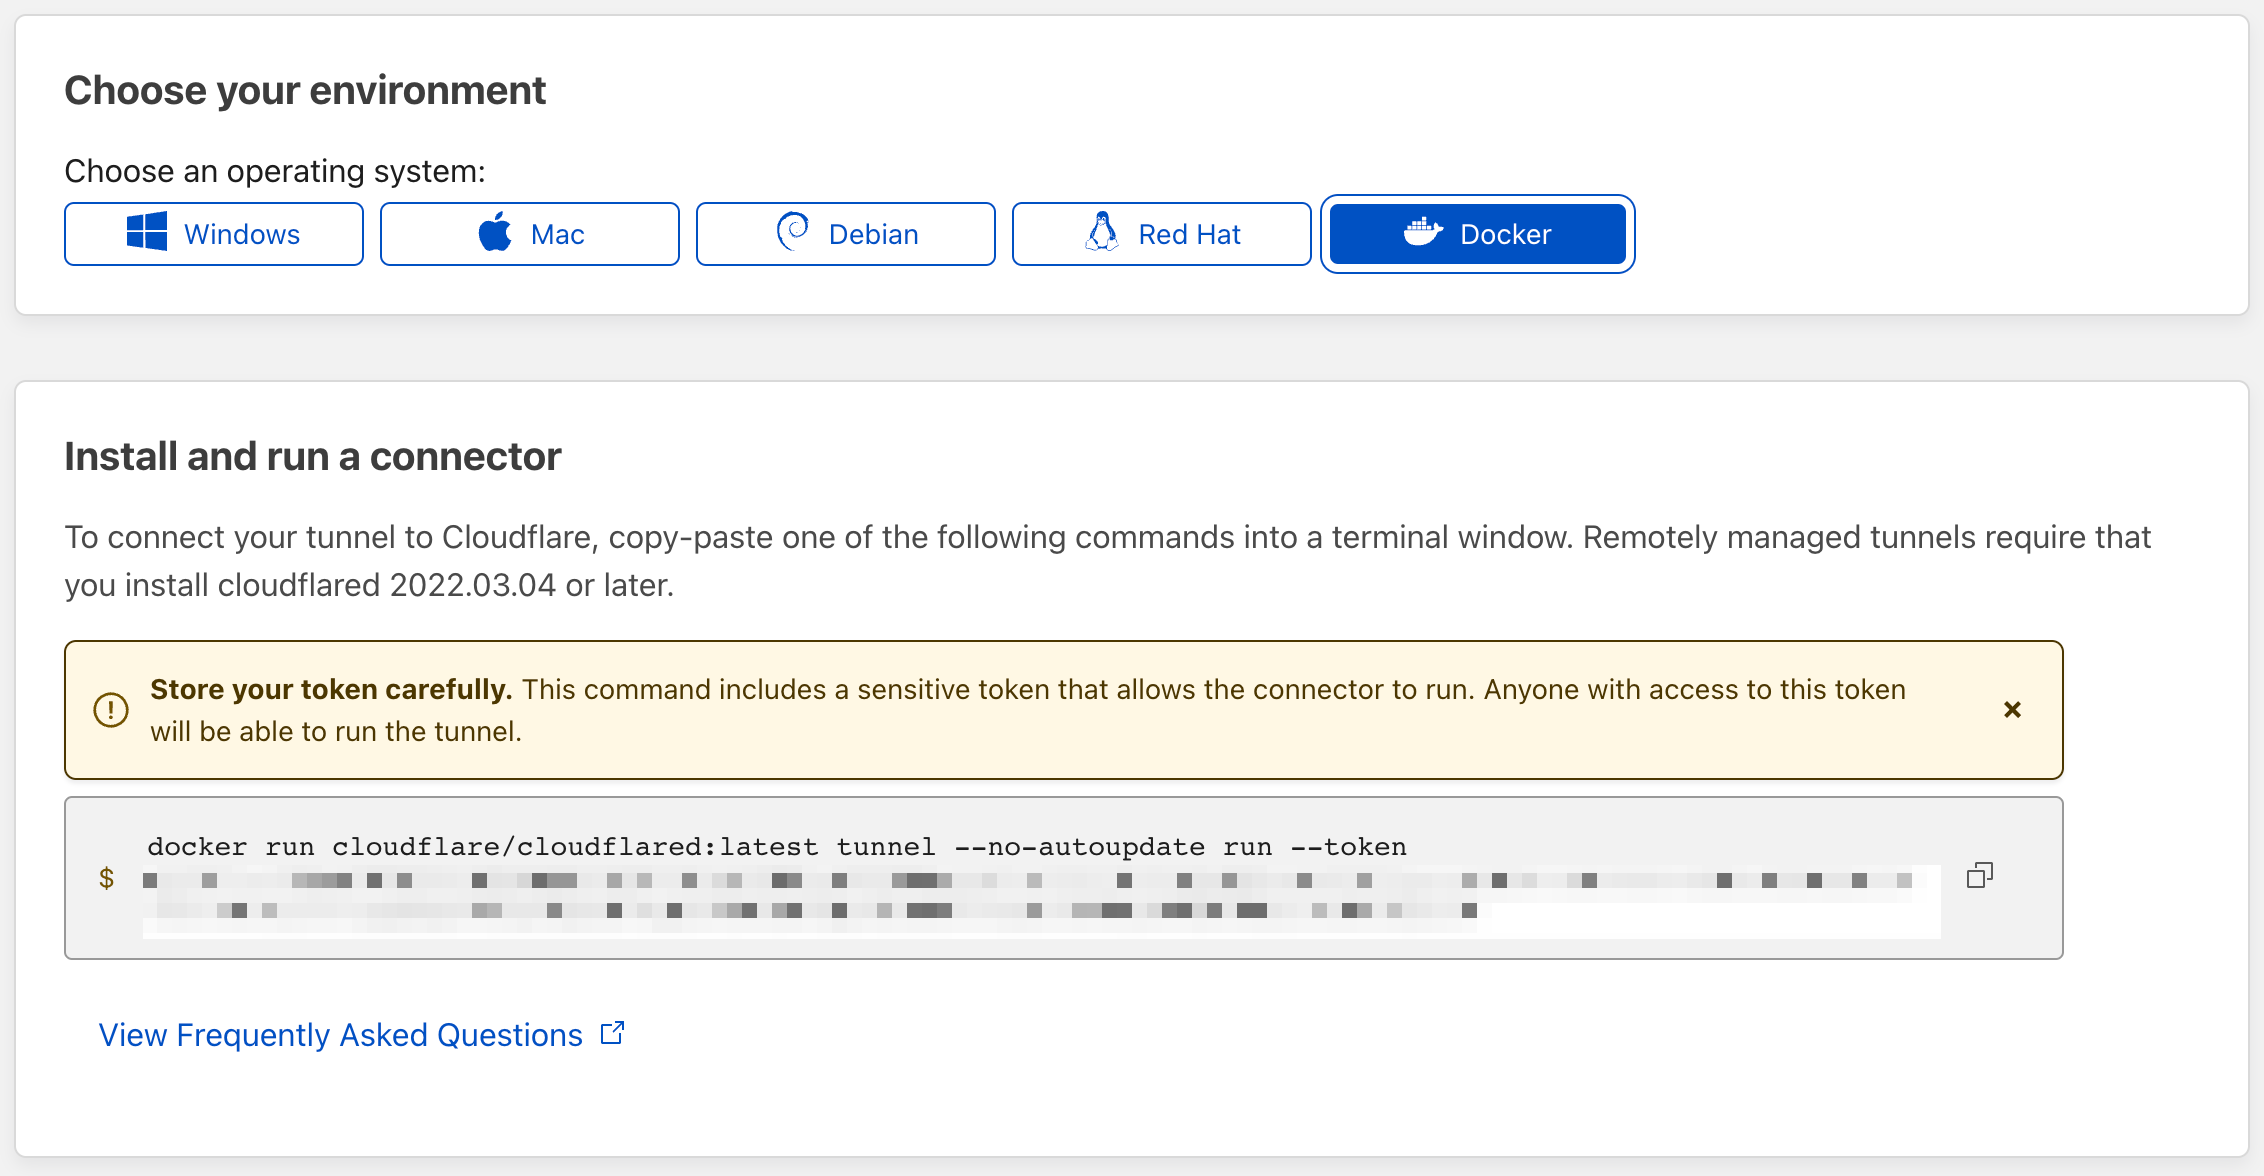
Task: Select the Windows logo icon
Action: click(146, 233)
